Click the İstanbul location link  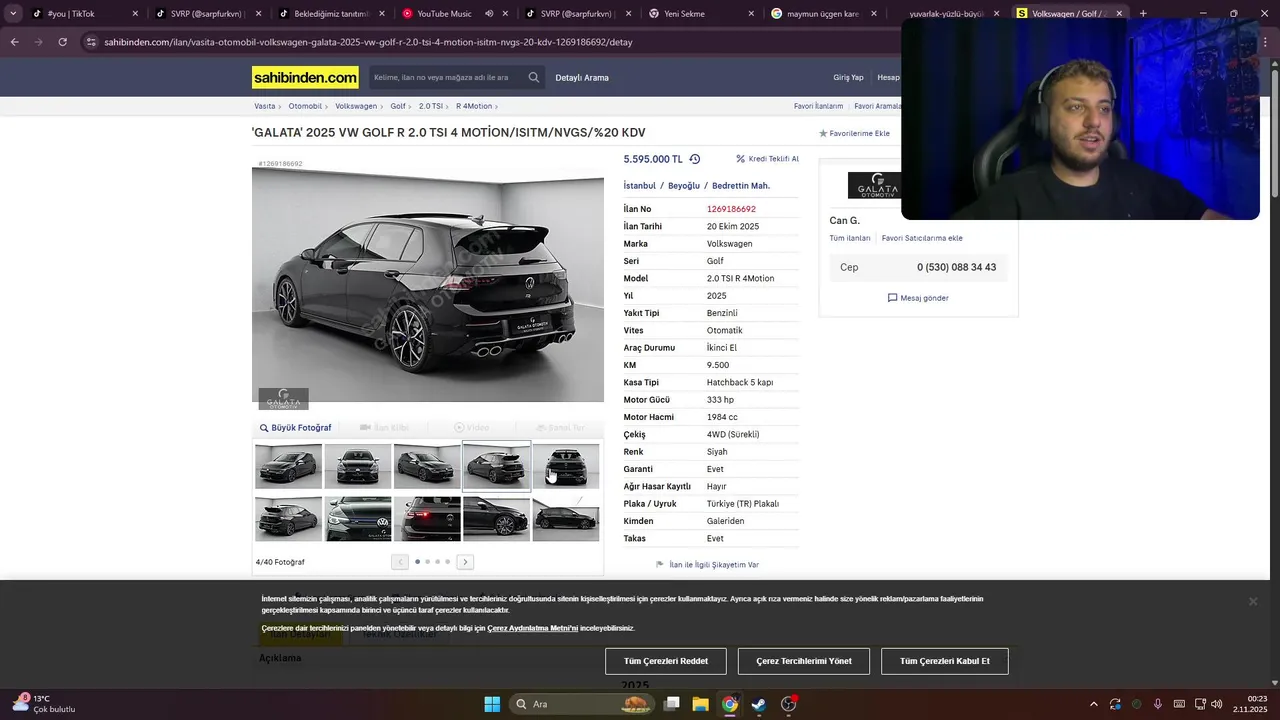tap(640, 186)
